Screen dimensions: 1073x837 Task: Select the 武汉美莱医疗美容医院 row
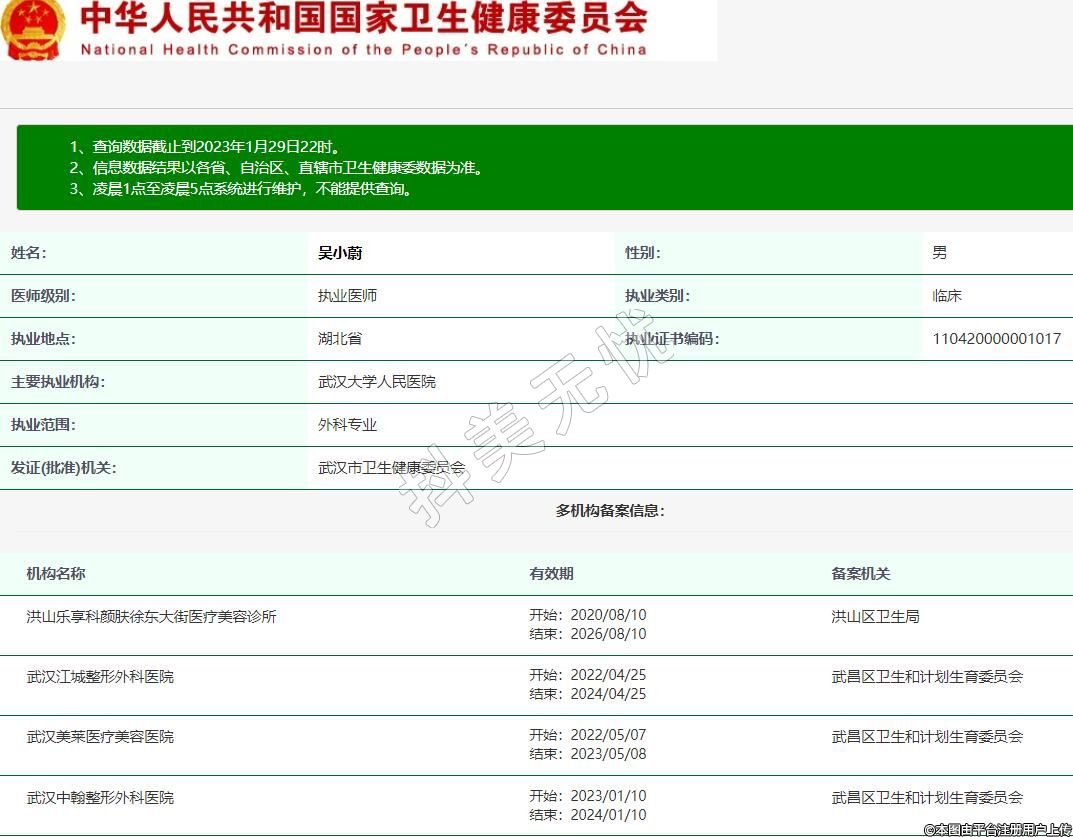tap(100, 737)
